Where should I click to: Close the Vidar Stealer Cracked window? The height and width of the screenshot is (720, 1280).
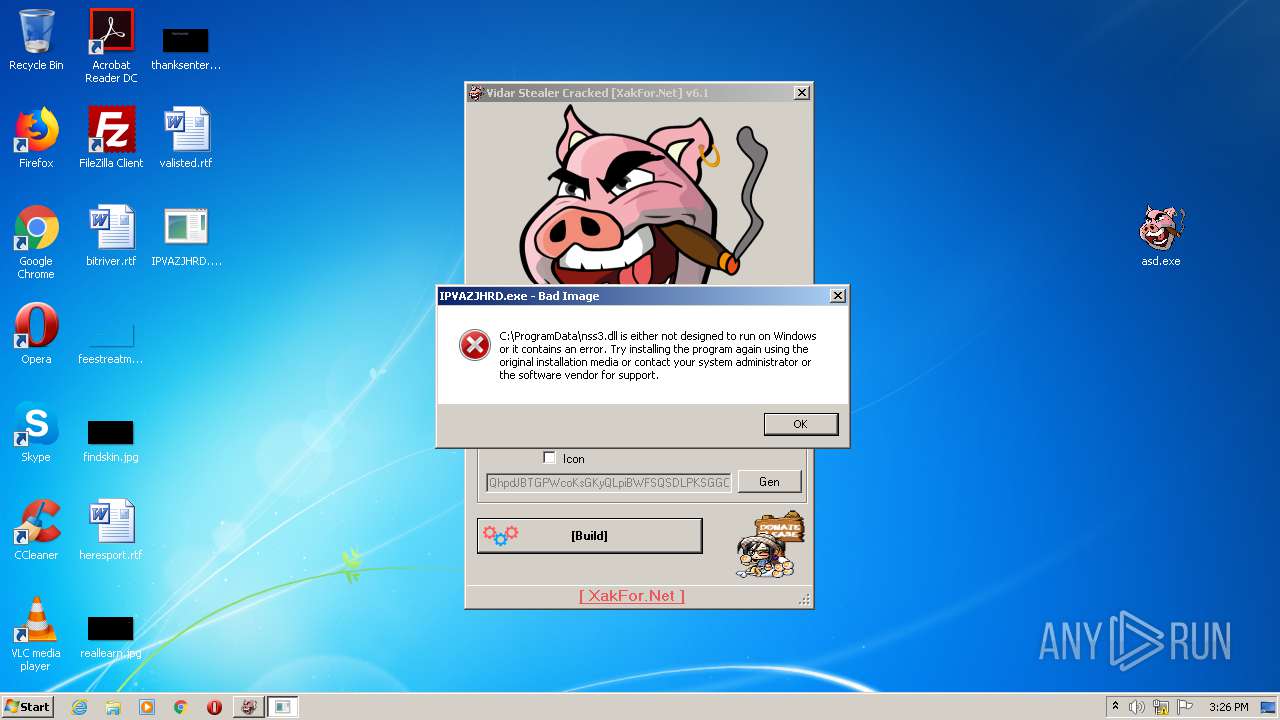(x=801, y=93)
